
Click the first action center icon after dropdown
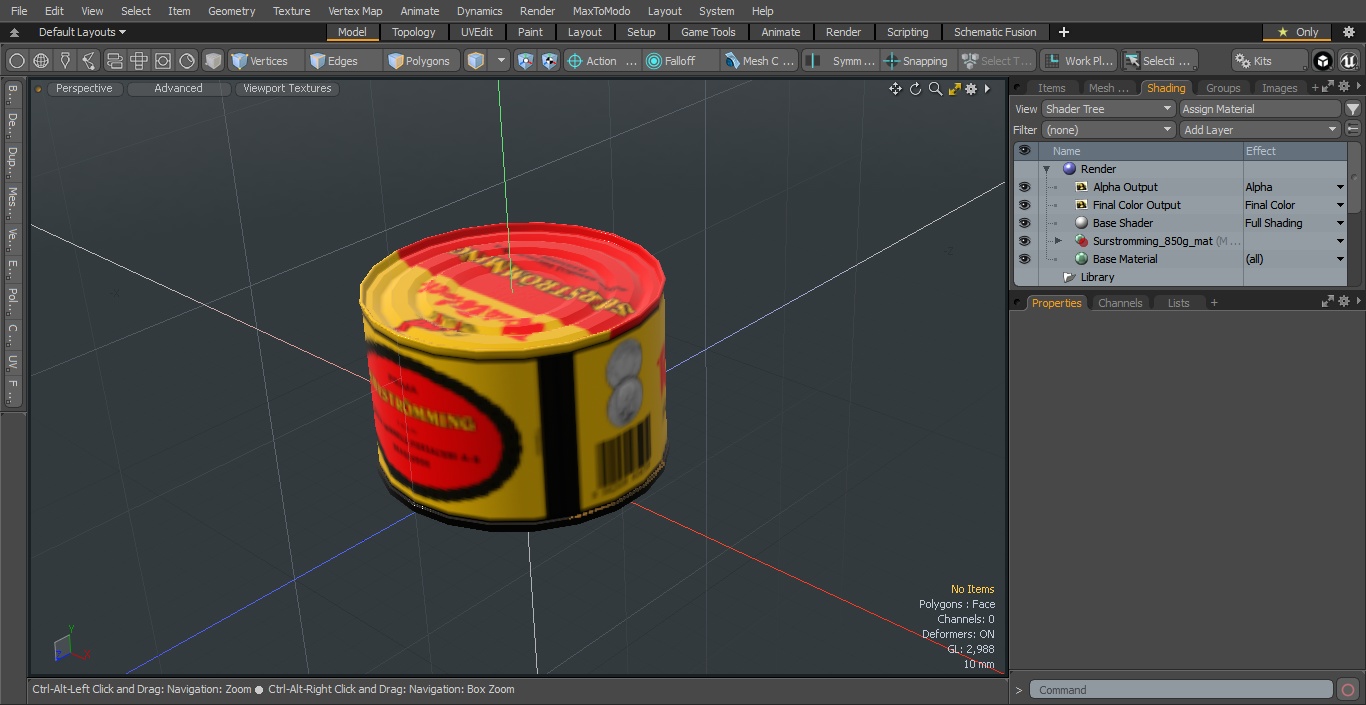point(526,61)
